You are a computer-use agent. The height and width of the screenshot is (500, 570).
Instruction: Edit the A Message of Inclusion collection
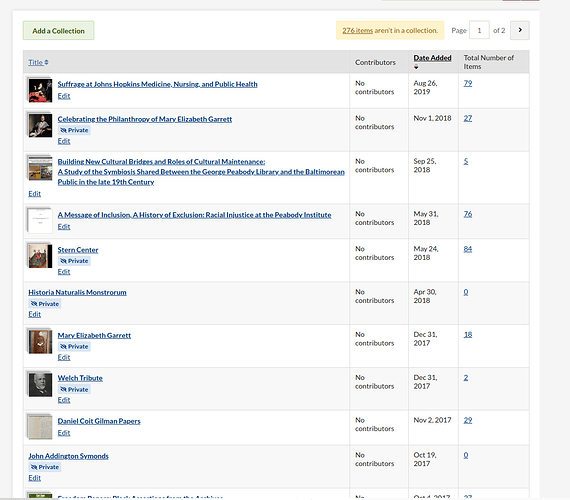[x=64, y=227]
